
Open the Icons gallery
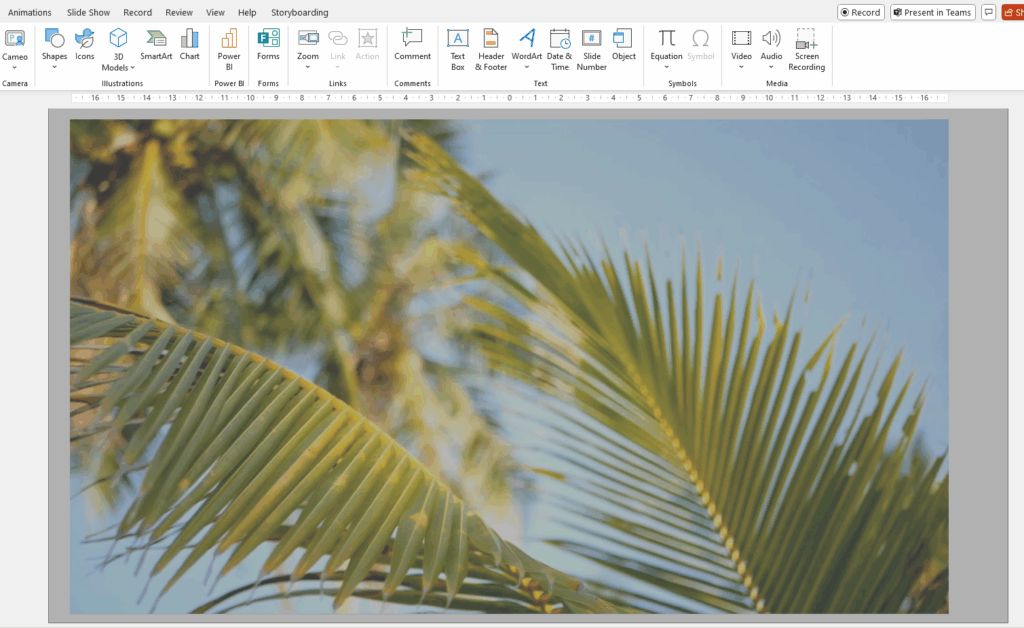tap(84, 44)
